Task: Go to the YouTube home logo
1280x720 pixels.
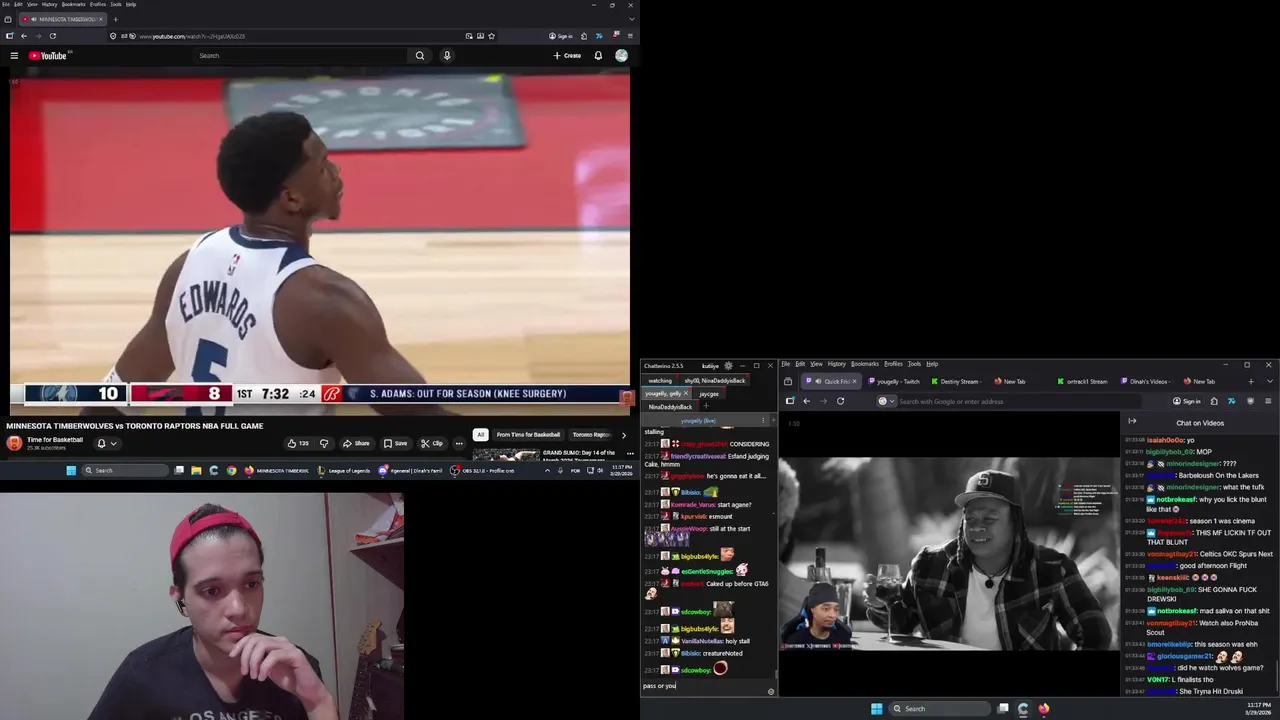Action: click(x=47, y=56)
